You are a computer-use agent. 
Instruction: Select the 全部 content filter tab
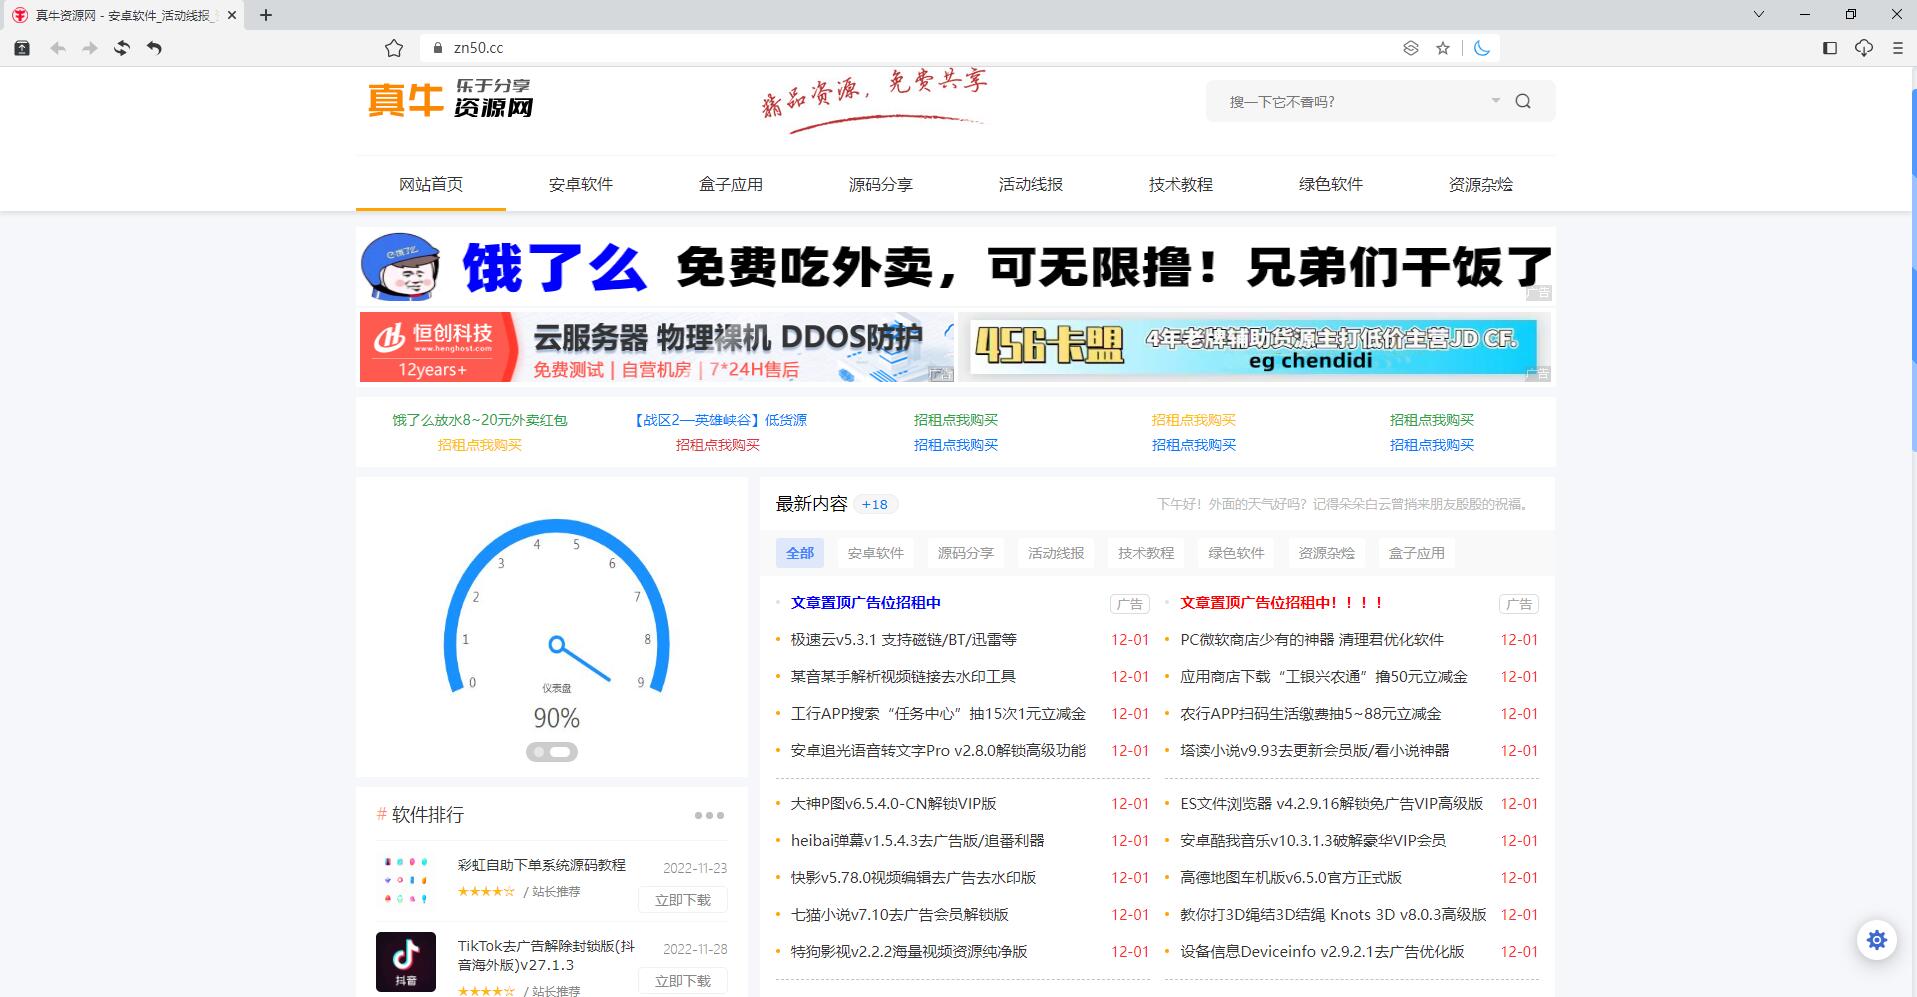pyautogui.click(x=800, y=553)
